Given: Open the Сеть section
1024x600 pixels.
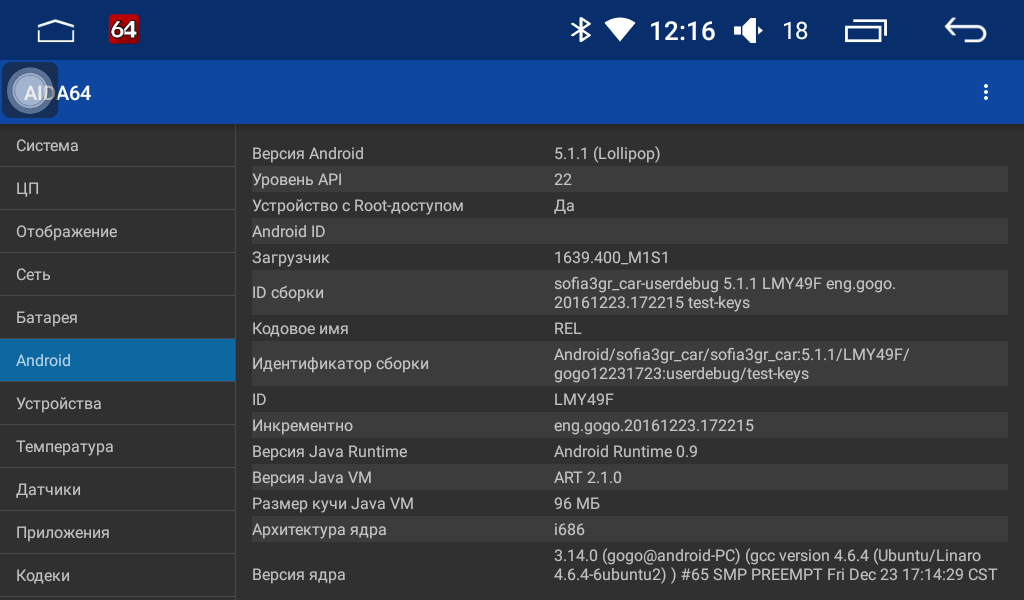Looking at the screenshot, I should pyautogui.click(x=117, y=275).
